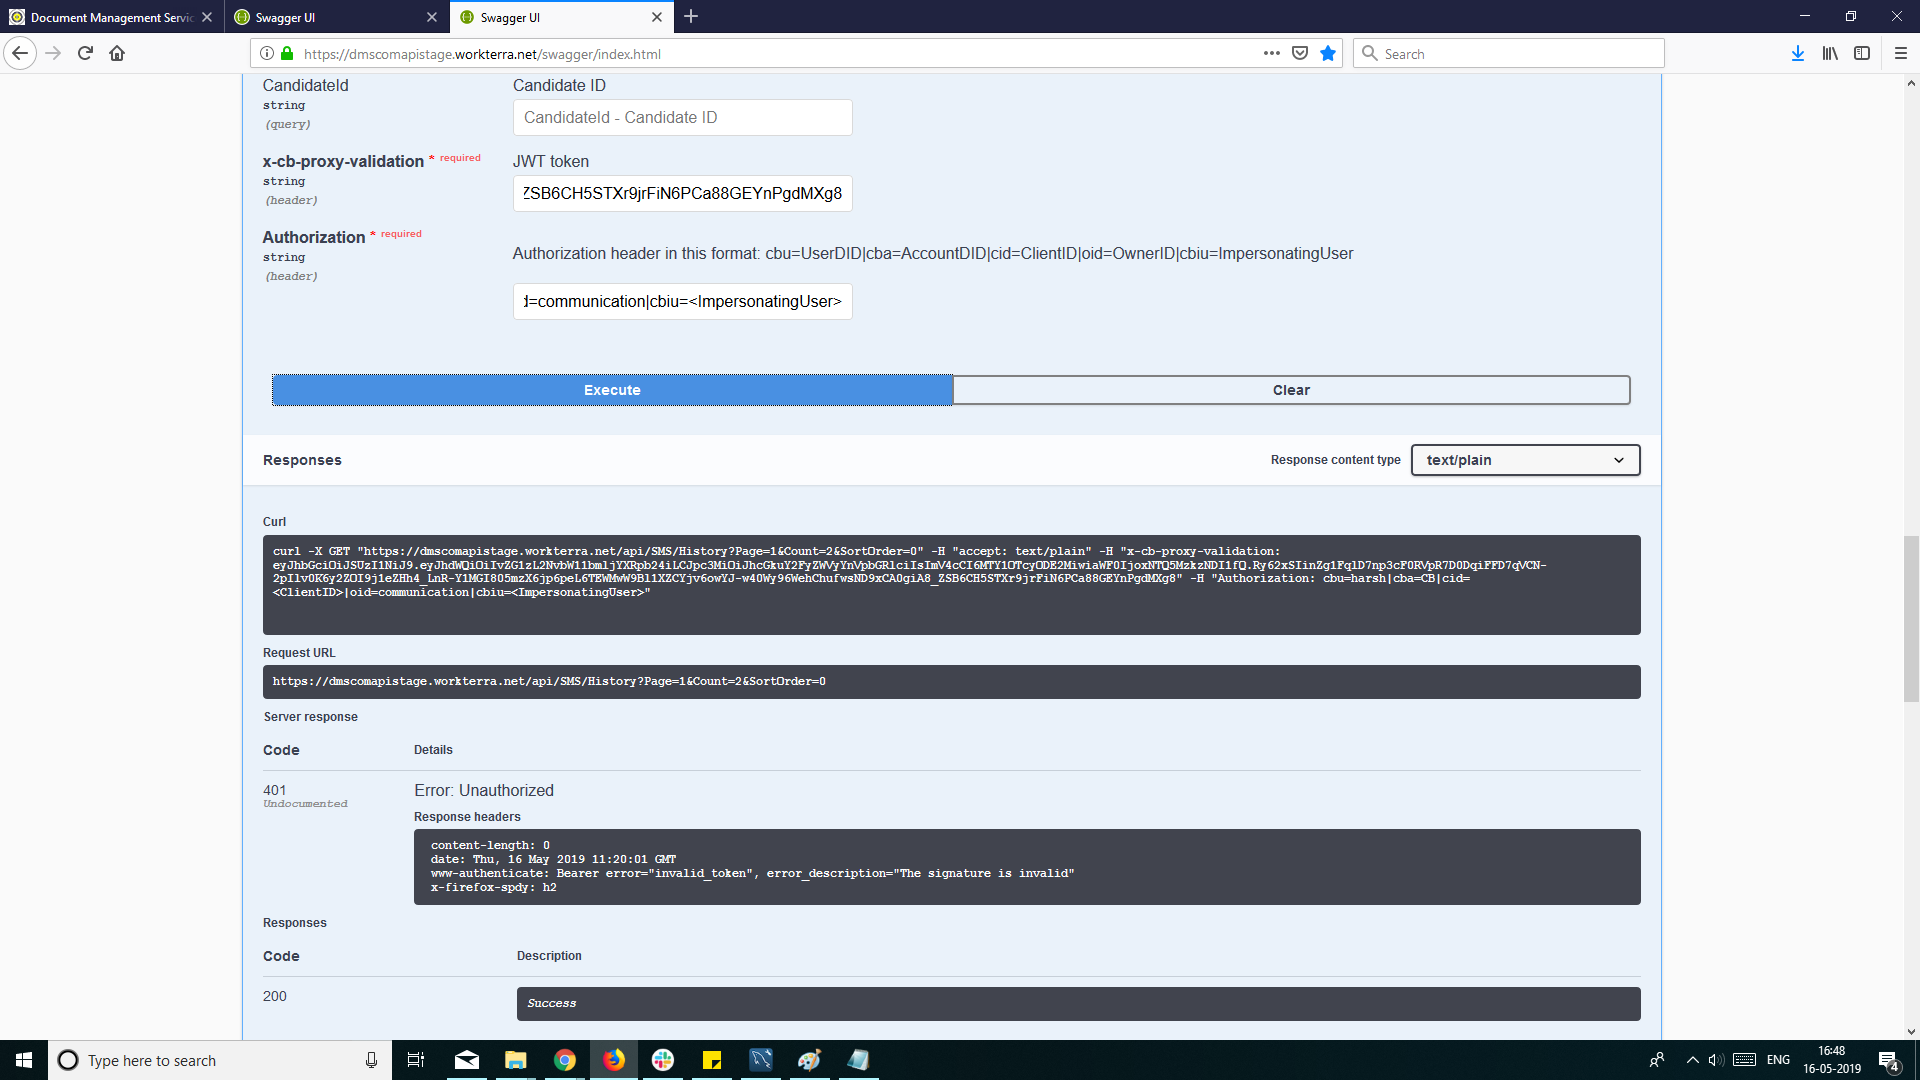The width and height of the screenshot is (1920, 1080).
Task: Open the Pocket save icon
Action: [1300, 54]
